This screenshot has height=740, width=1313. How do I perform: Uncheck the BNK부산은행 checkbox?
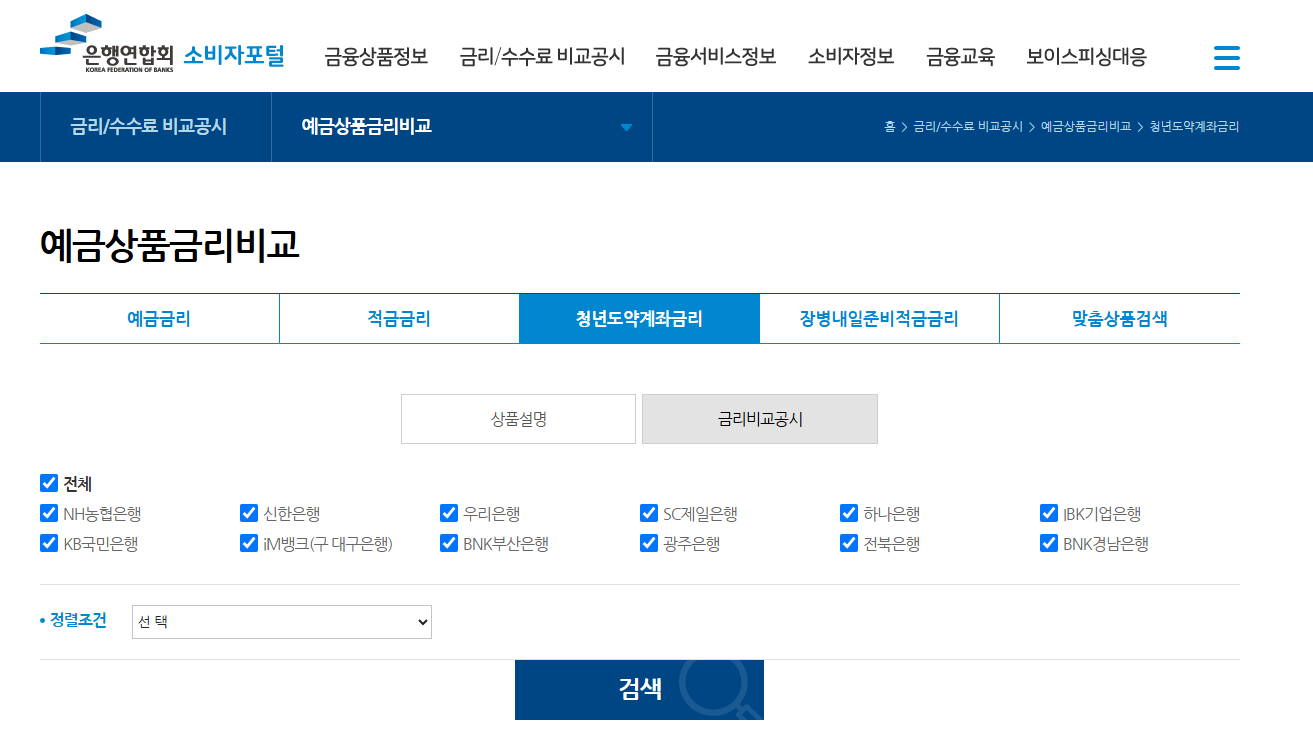click(x=449, y=543)
